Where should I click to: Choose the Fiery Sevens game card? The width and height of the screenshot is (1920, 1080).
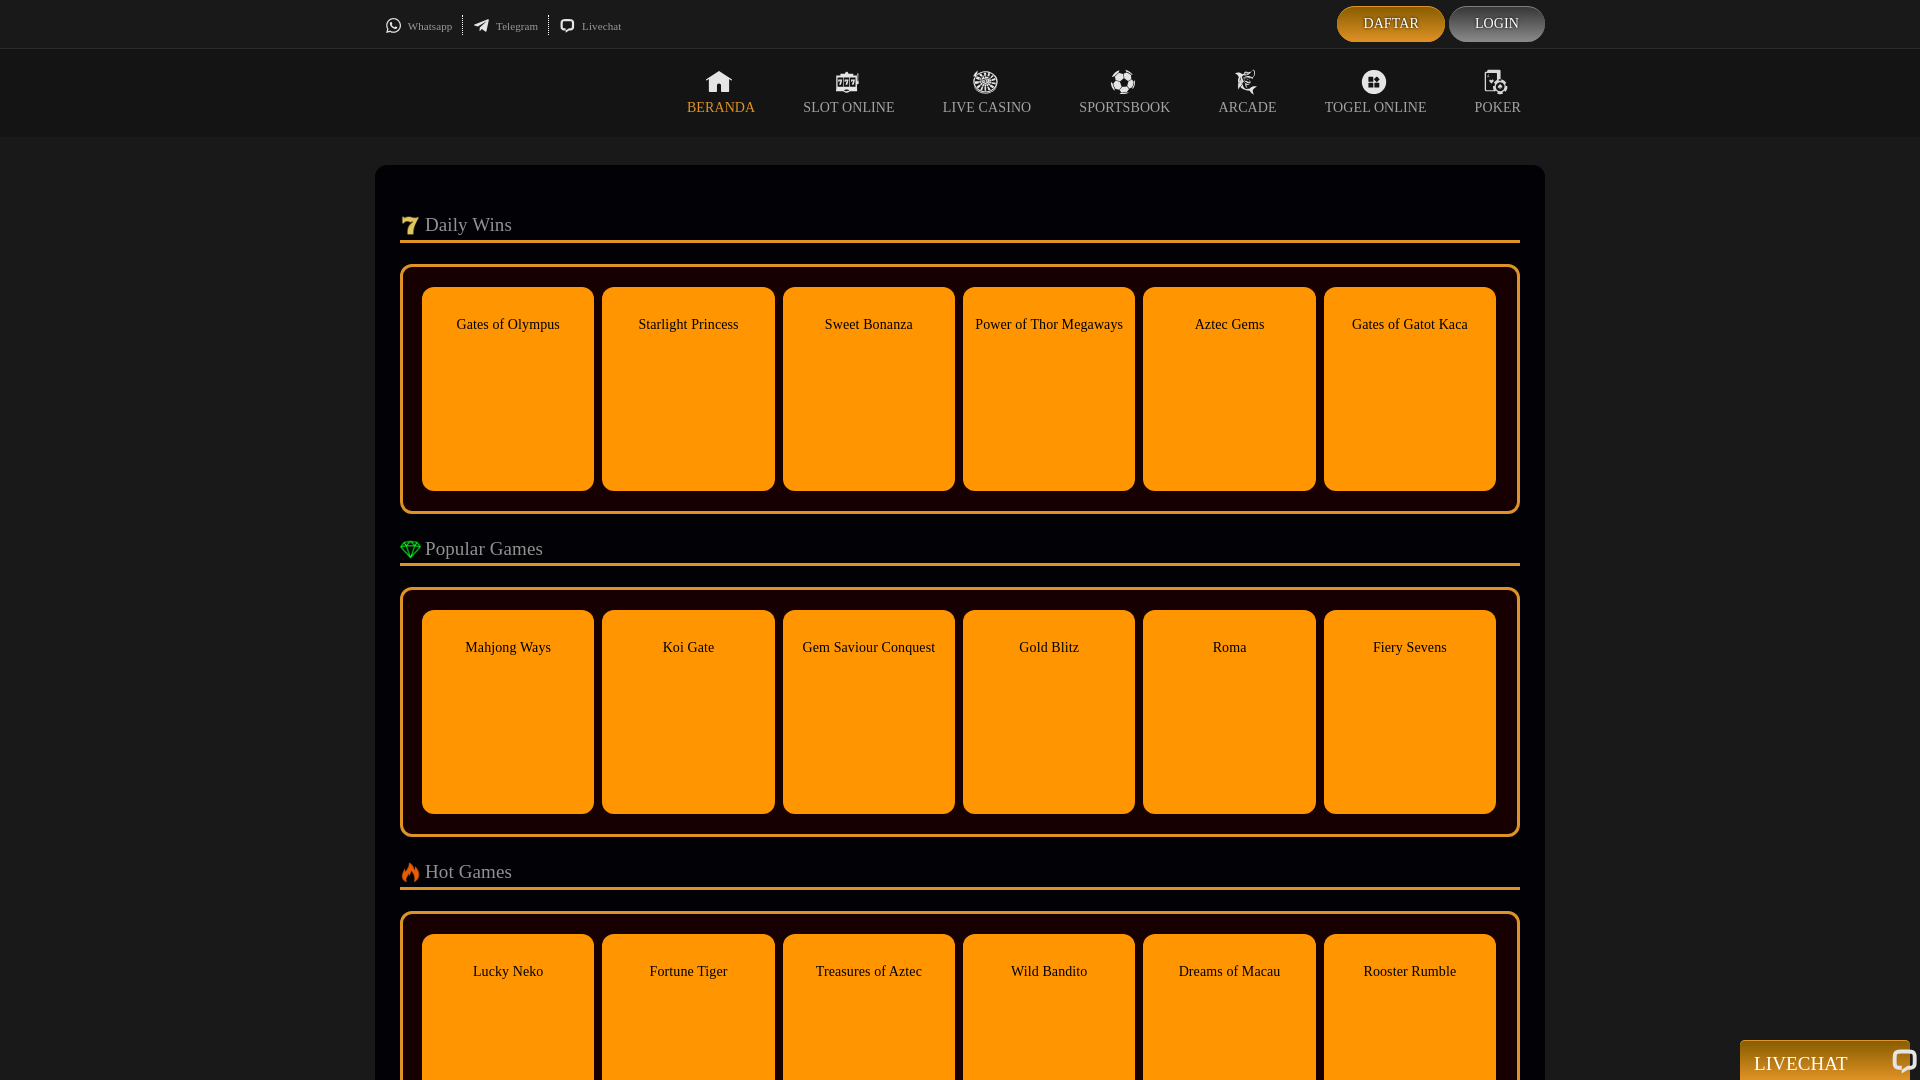[1409, 712]
